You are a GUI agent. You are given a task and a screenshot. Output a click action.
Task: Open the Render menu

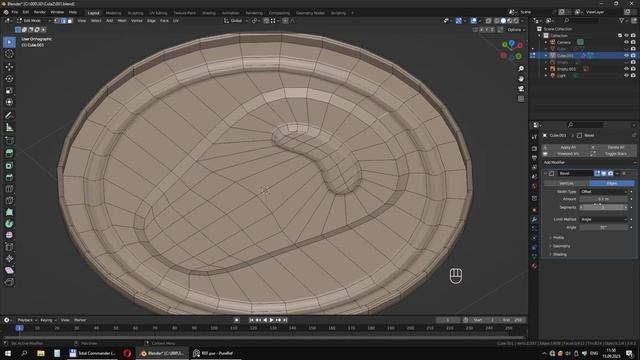pyautogui.click(x=40, y=12)
